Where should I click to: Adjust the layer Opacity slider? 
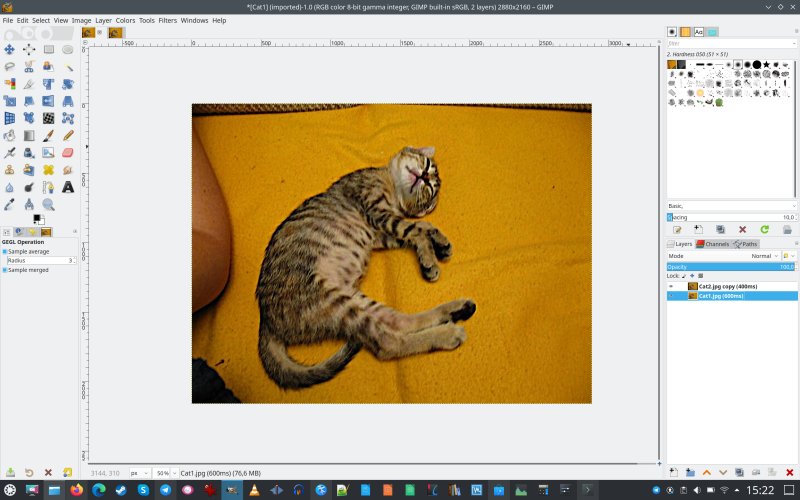pyautogui.click(x=731, y=267)
